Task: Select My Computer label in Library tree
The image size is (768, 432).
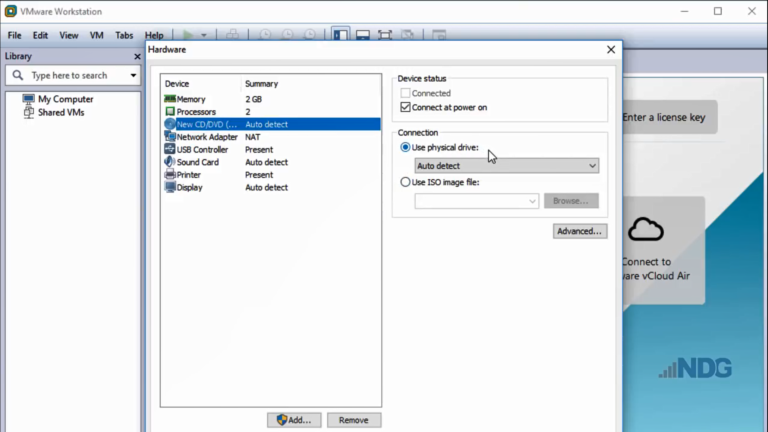Action: click(x=66, y=99)
